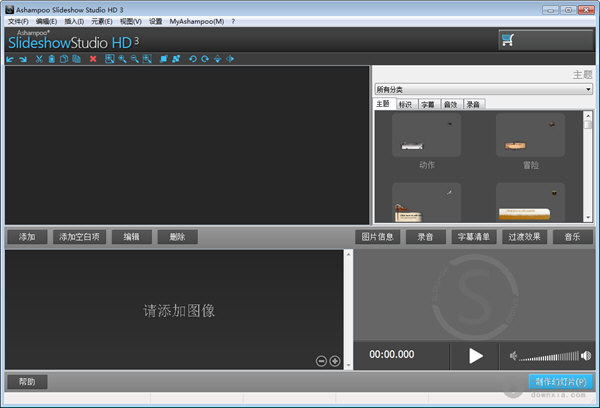Play the slideshow preview
Screen dimensions: 600x408
pos(476,356)
